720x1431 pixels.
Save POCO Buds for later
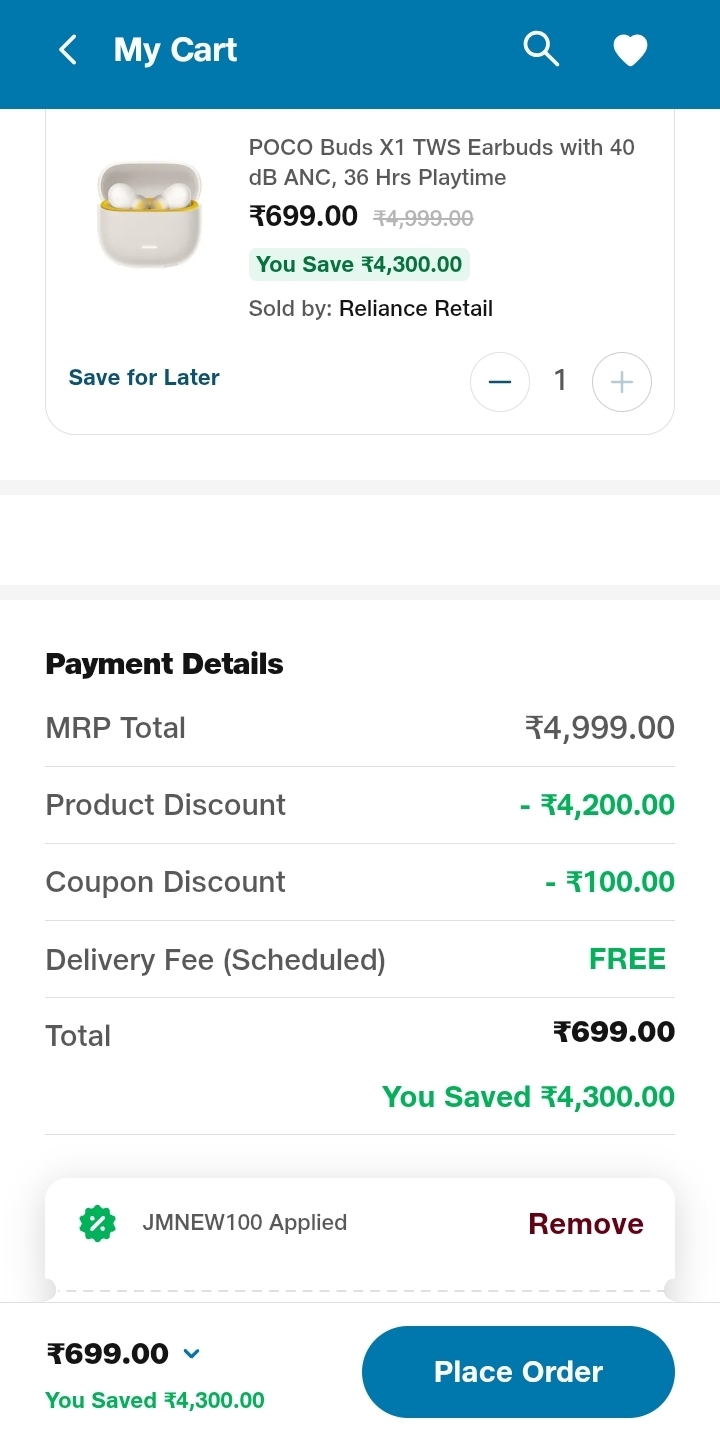pyautogui.click(x=144, y=378)
